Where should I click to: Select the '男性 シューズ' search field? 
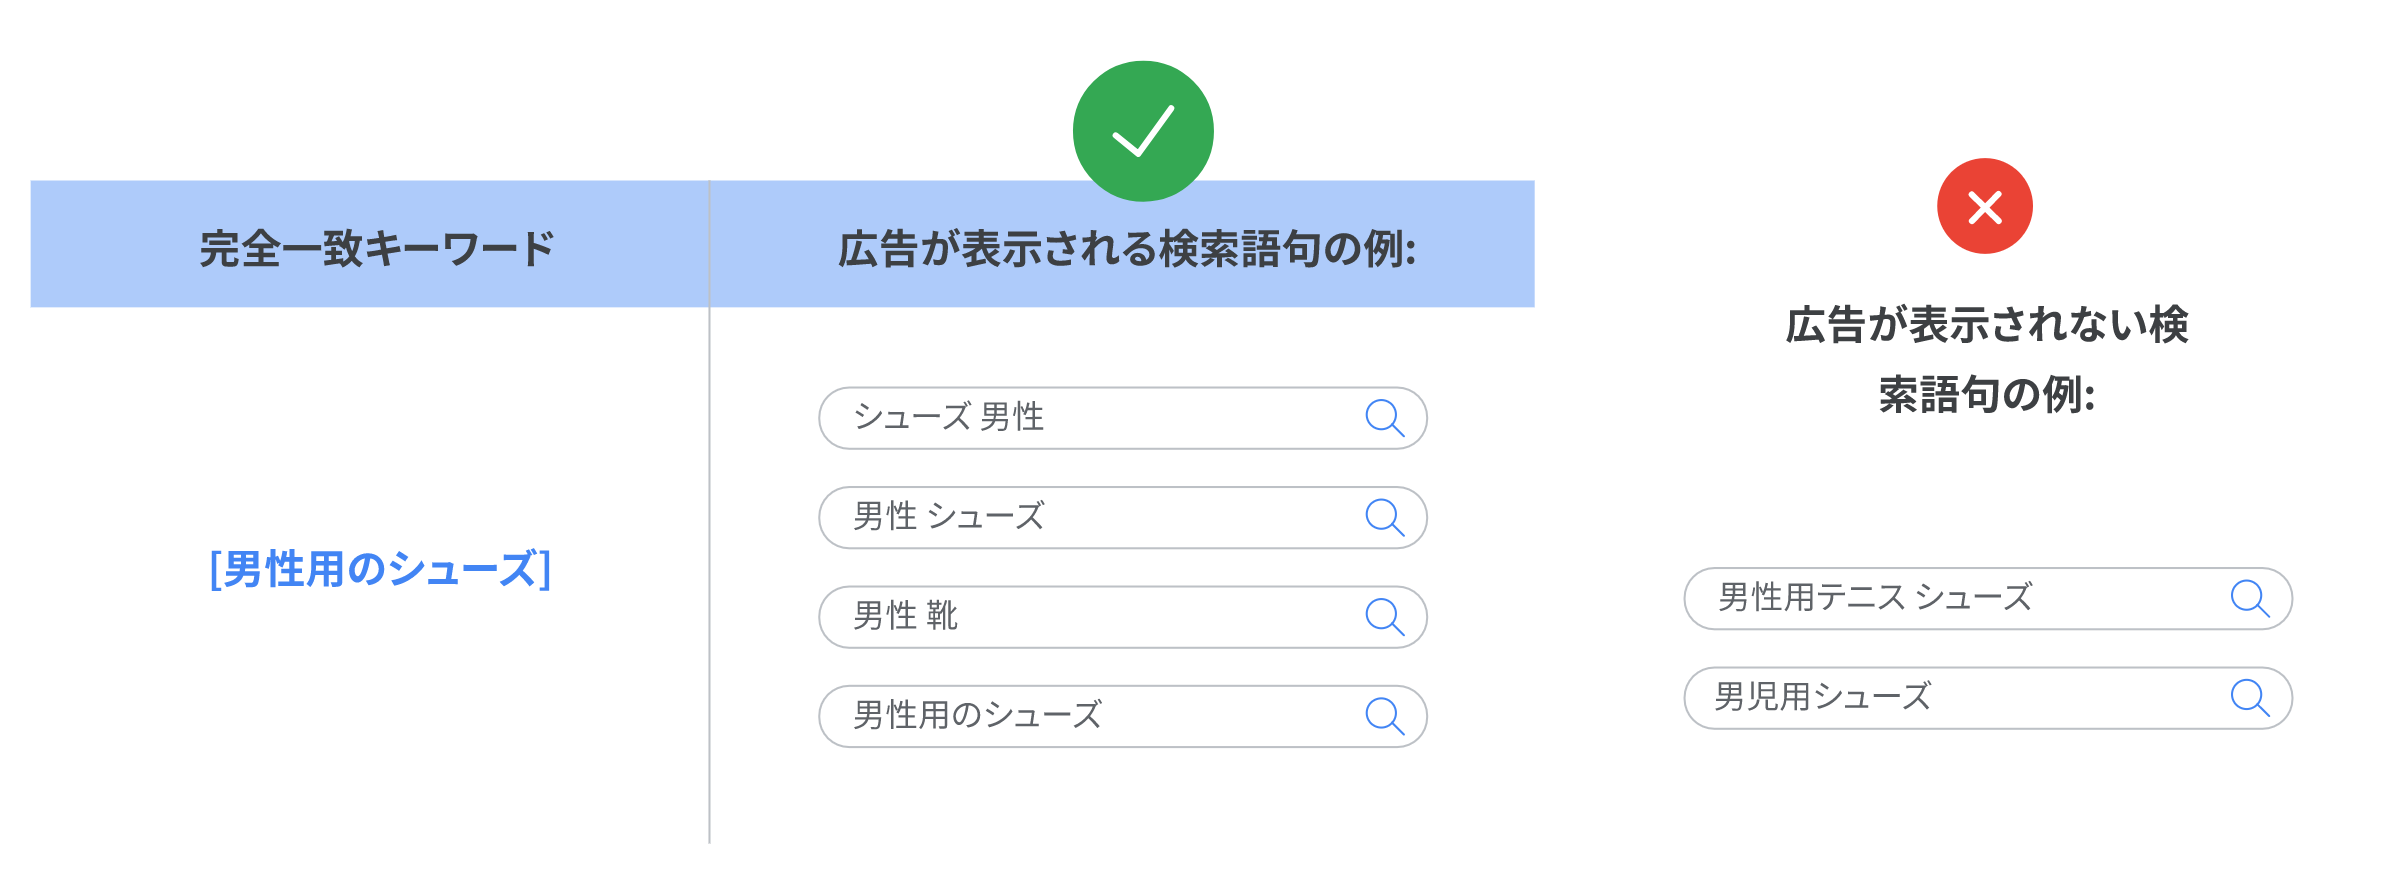click(1123, 518)
